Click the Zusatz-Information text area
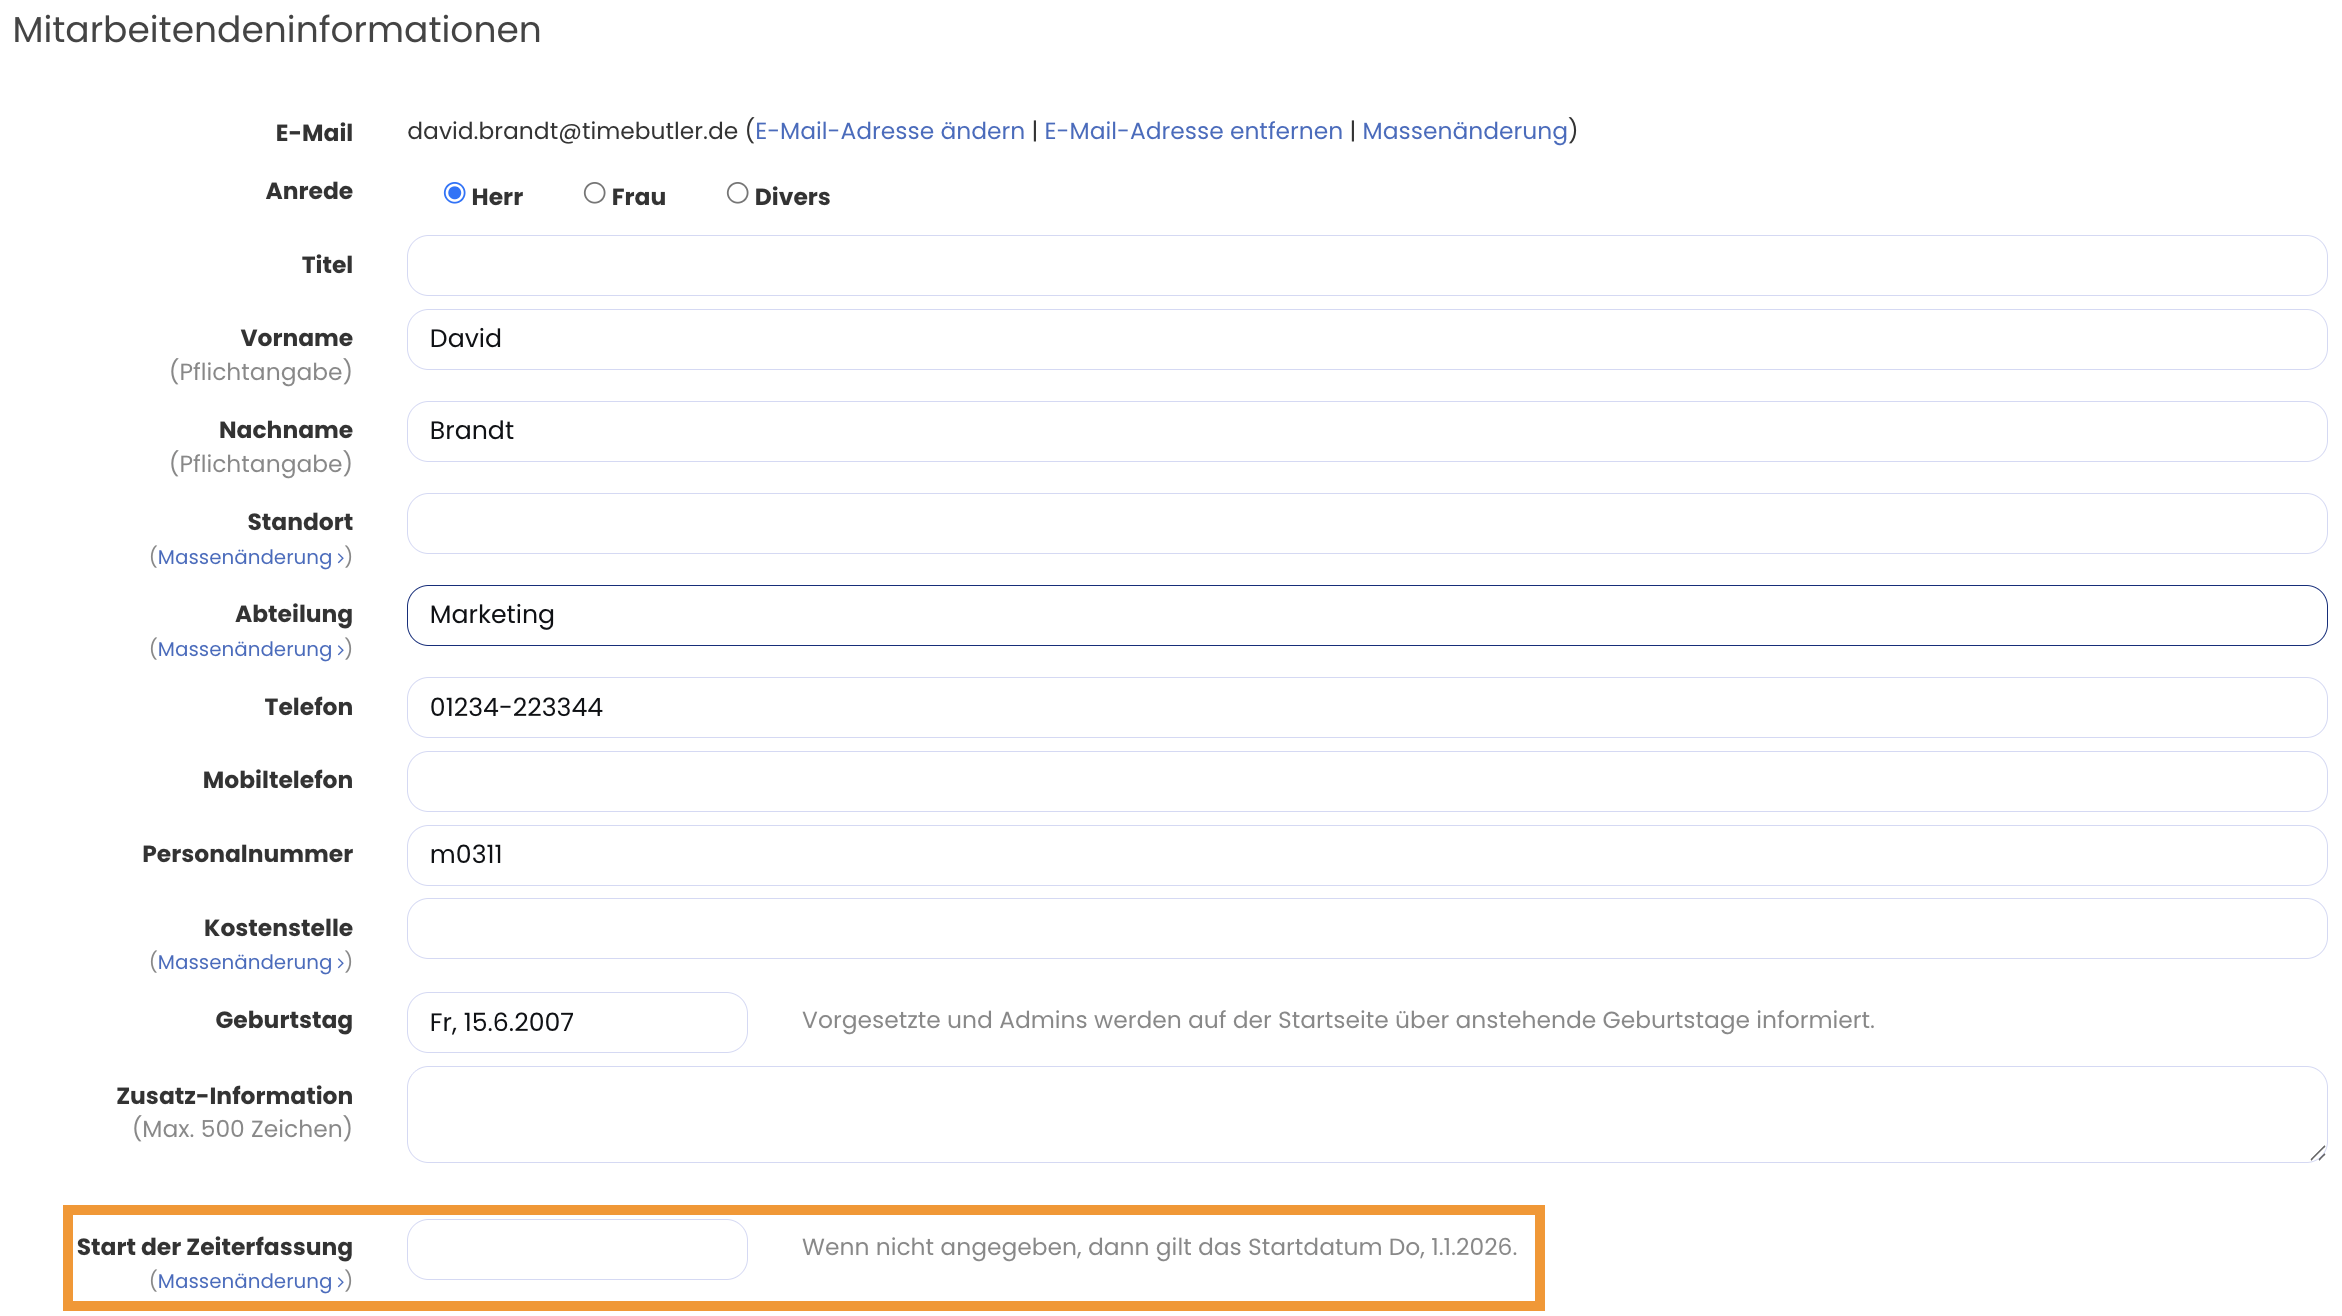 [1366, 1115]
